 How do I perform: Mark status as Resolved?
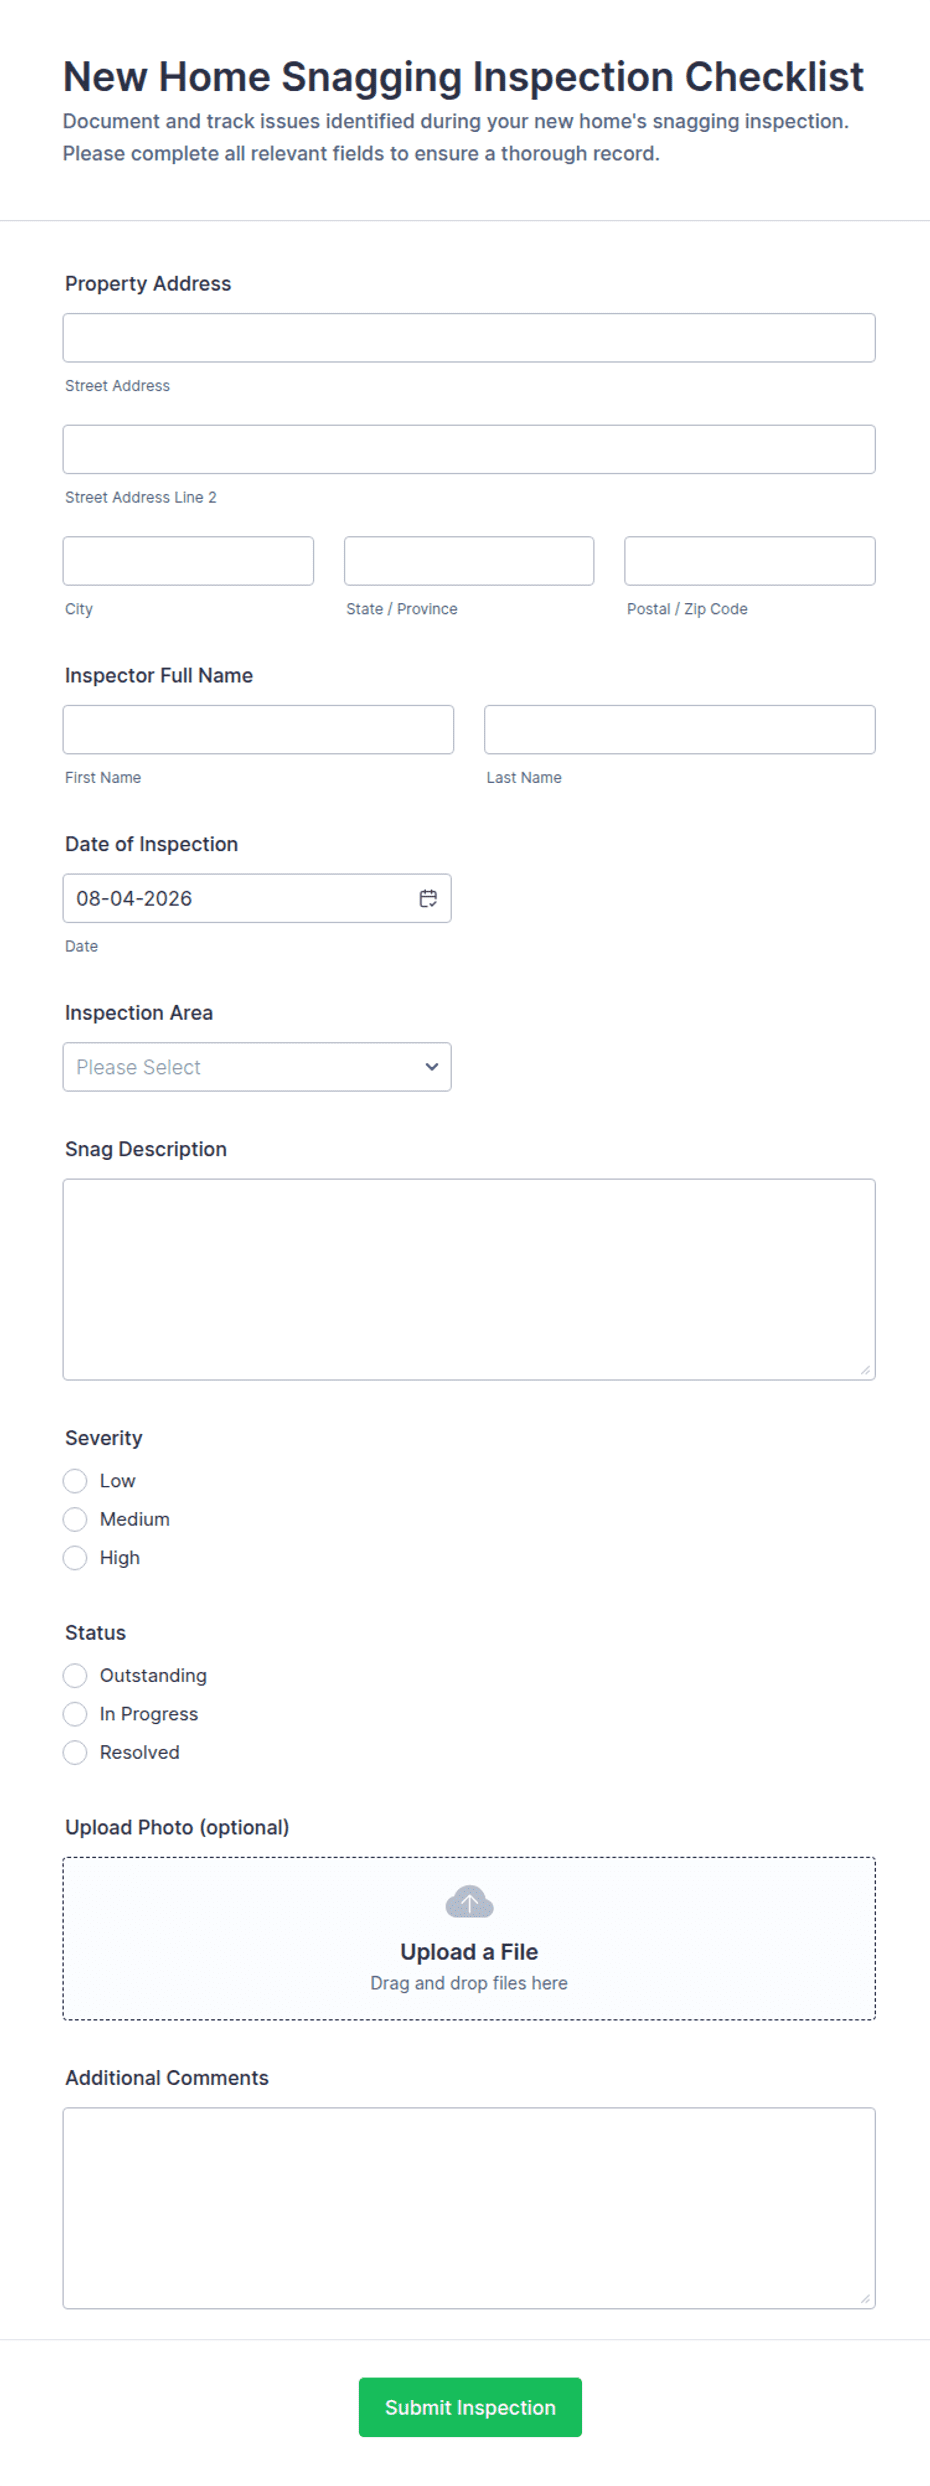[x=75, y=1752]
